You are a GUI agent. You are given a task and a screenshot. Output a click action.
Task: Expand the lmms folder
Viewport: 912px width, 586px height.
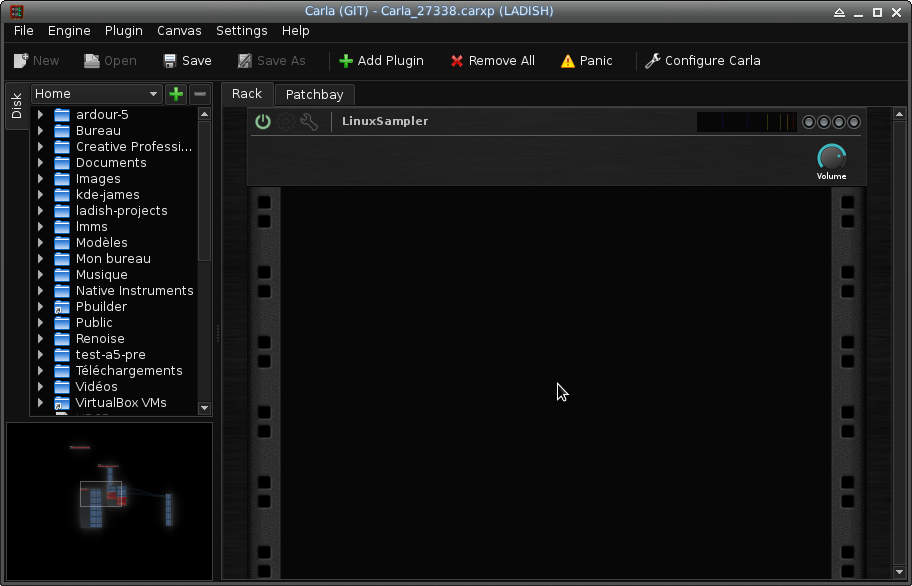click(40, 227)
